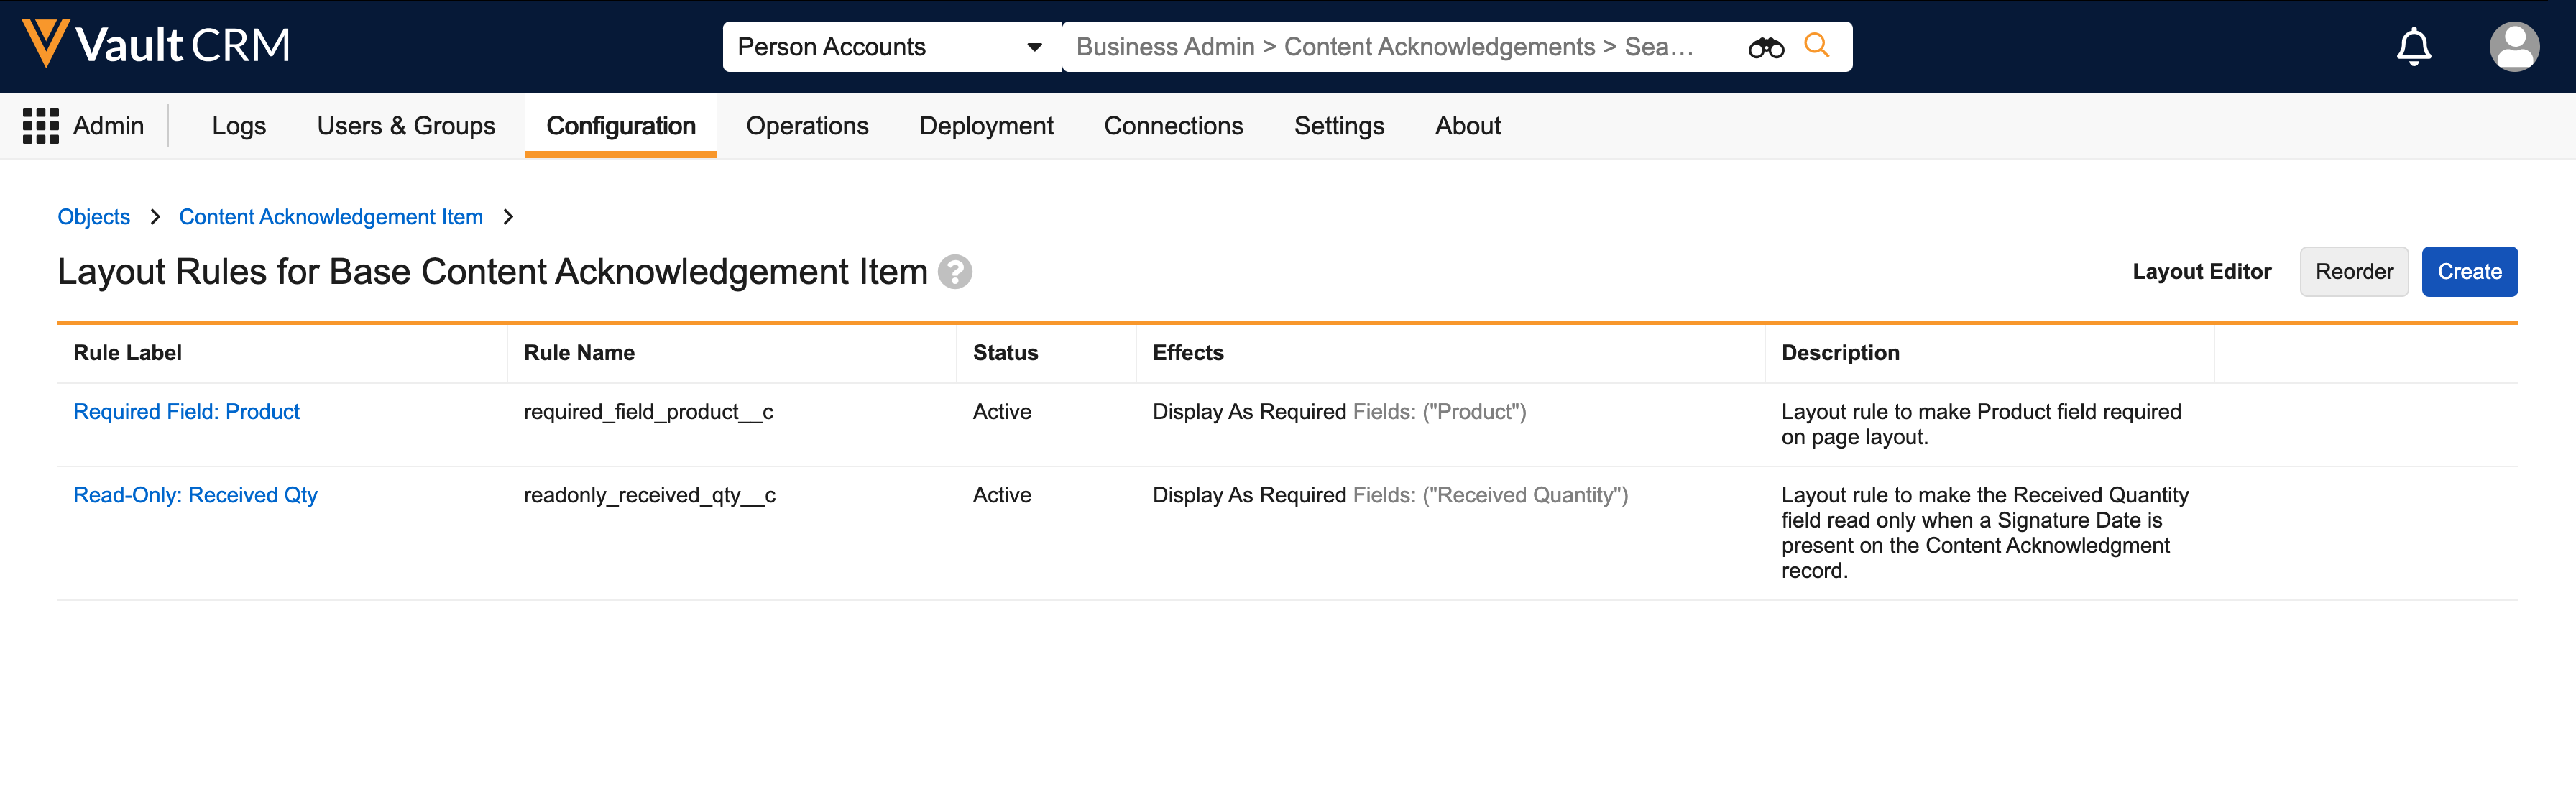Click the help question mark icon
This screenshot has width=2576, height=805.
[x=955, y=272]
